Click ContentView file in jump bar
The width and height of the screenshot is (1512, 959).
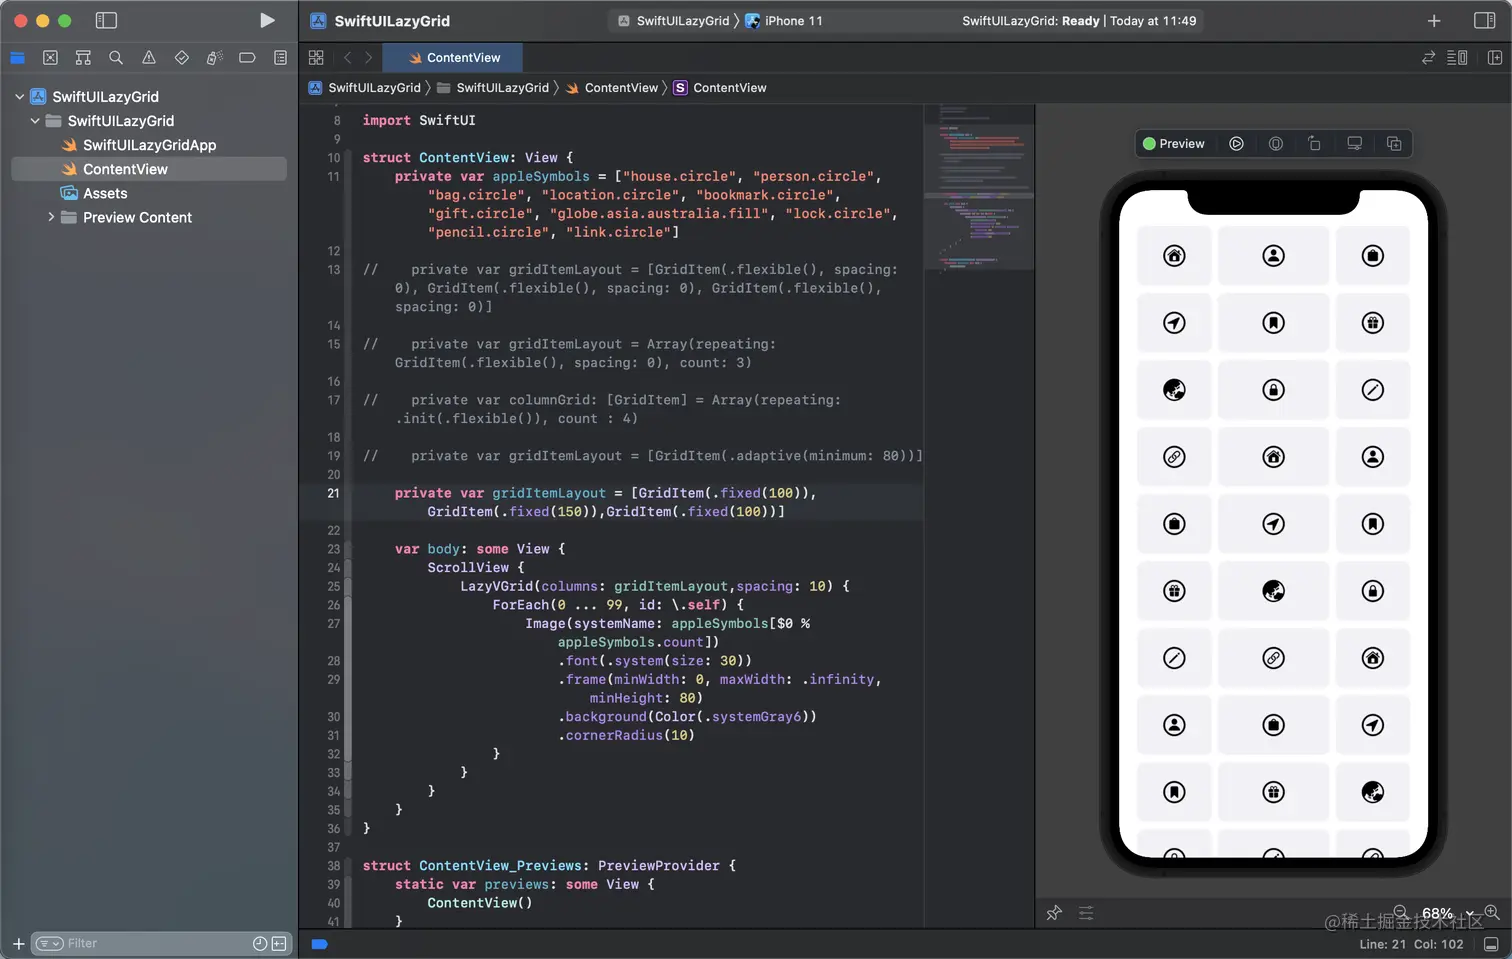pyautogui.click(x=612, y=88)
